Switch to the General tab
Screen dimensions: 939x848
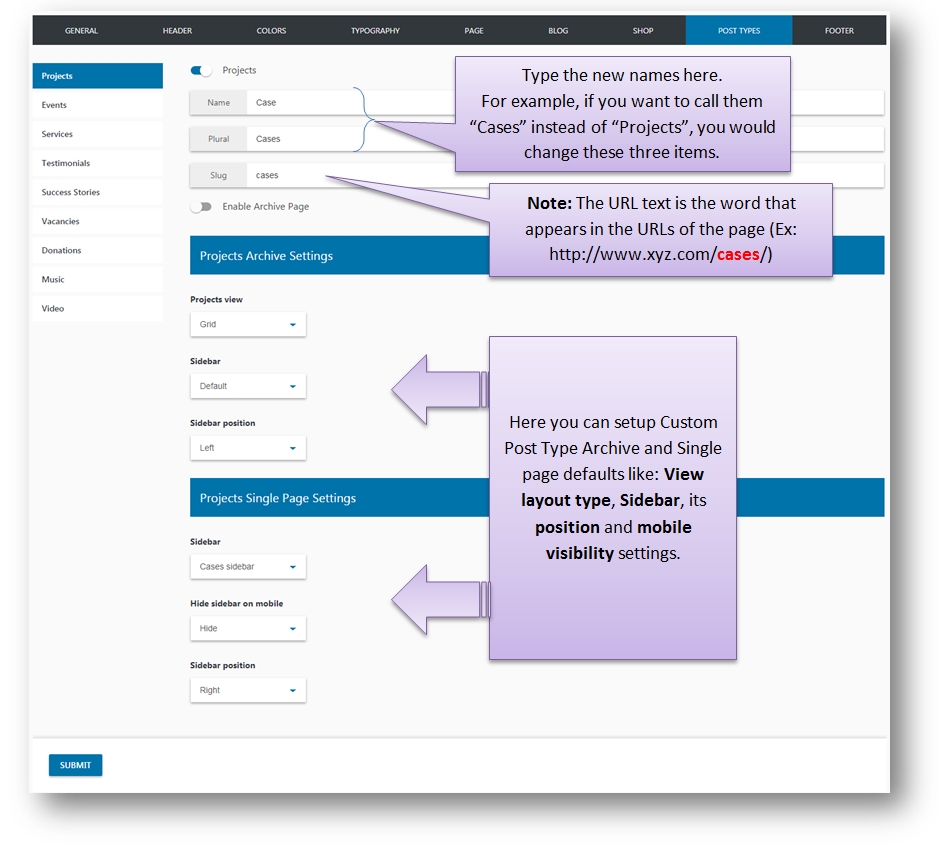81,31
